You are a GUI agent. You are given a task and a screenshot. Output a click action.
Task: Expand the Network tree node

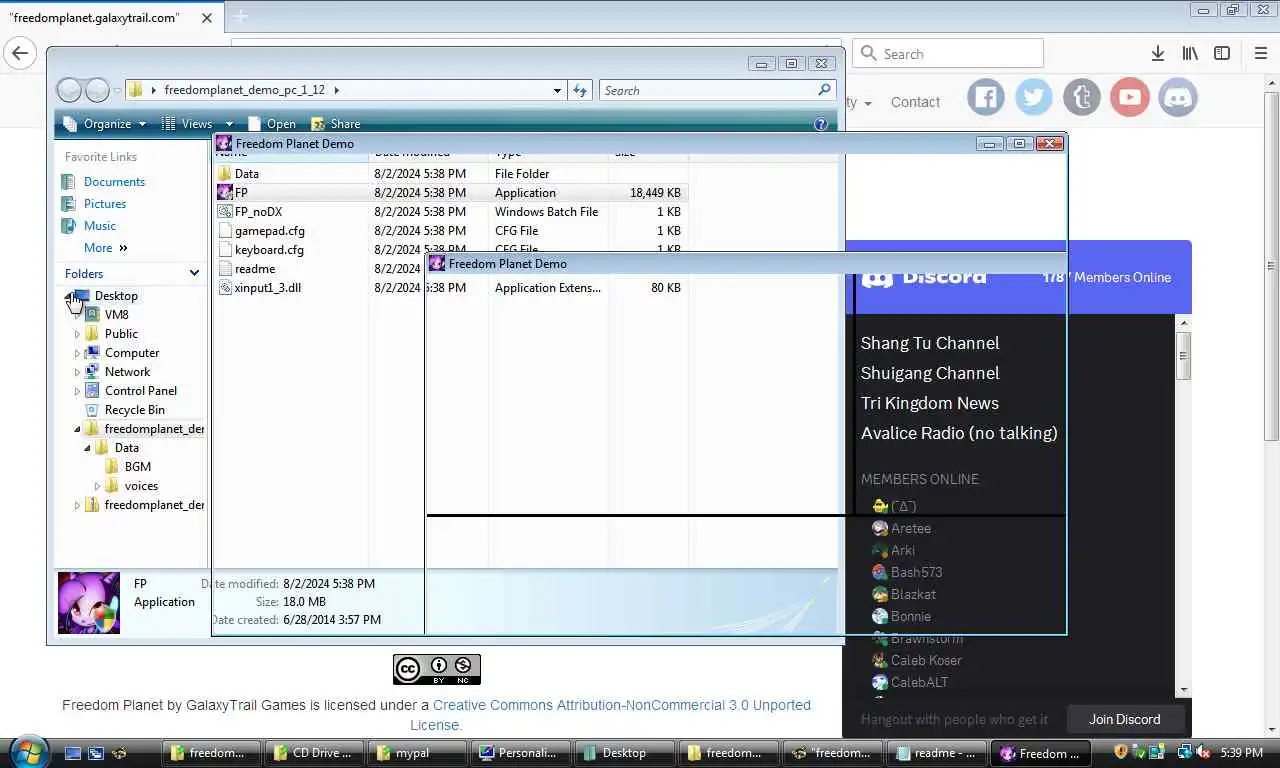click(77, 372)
